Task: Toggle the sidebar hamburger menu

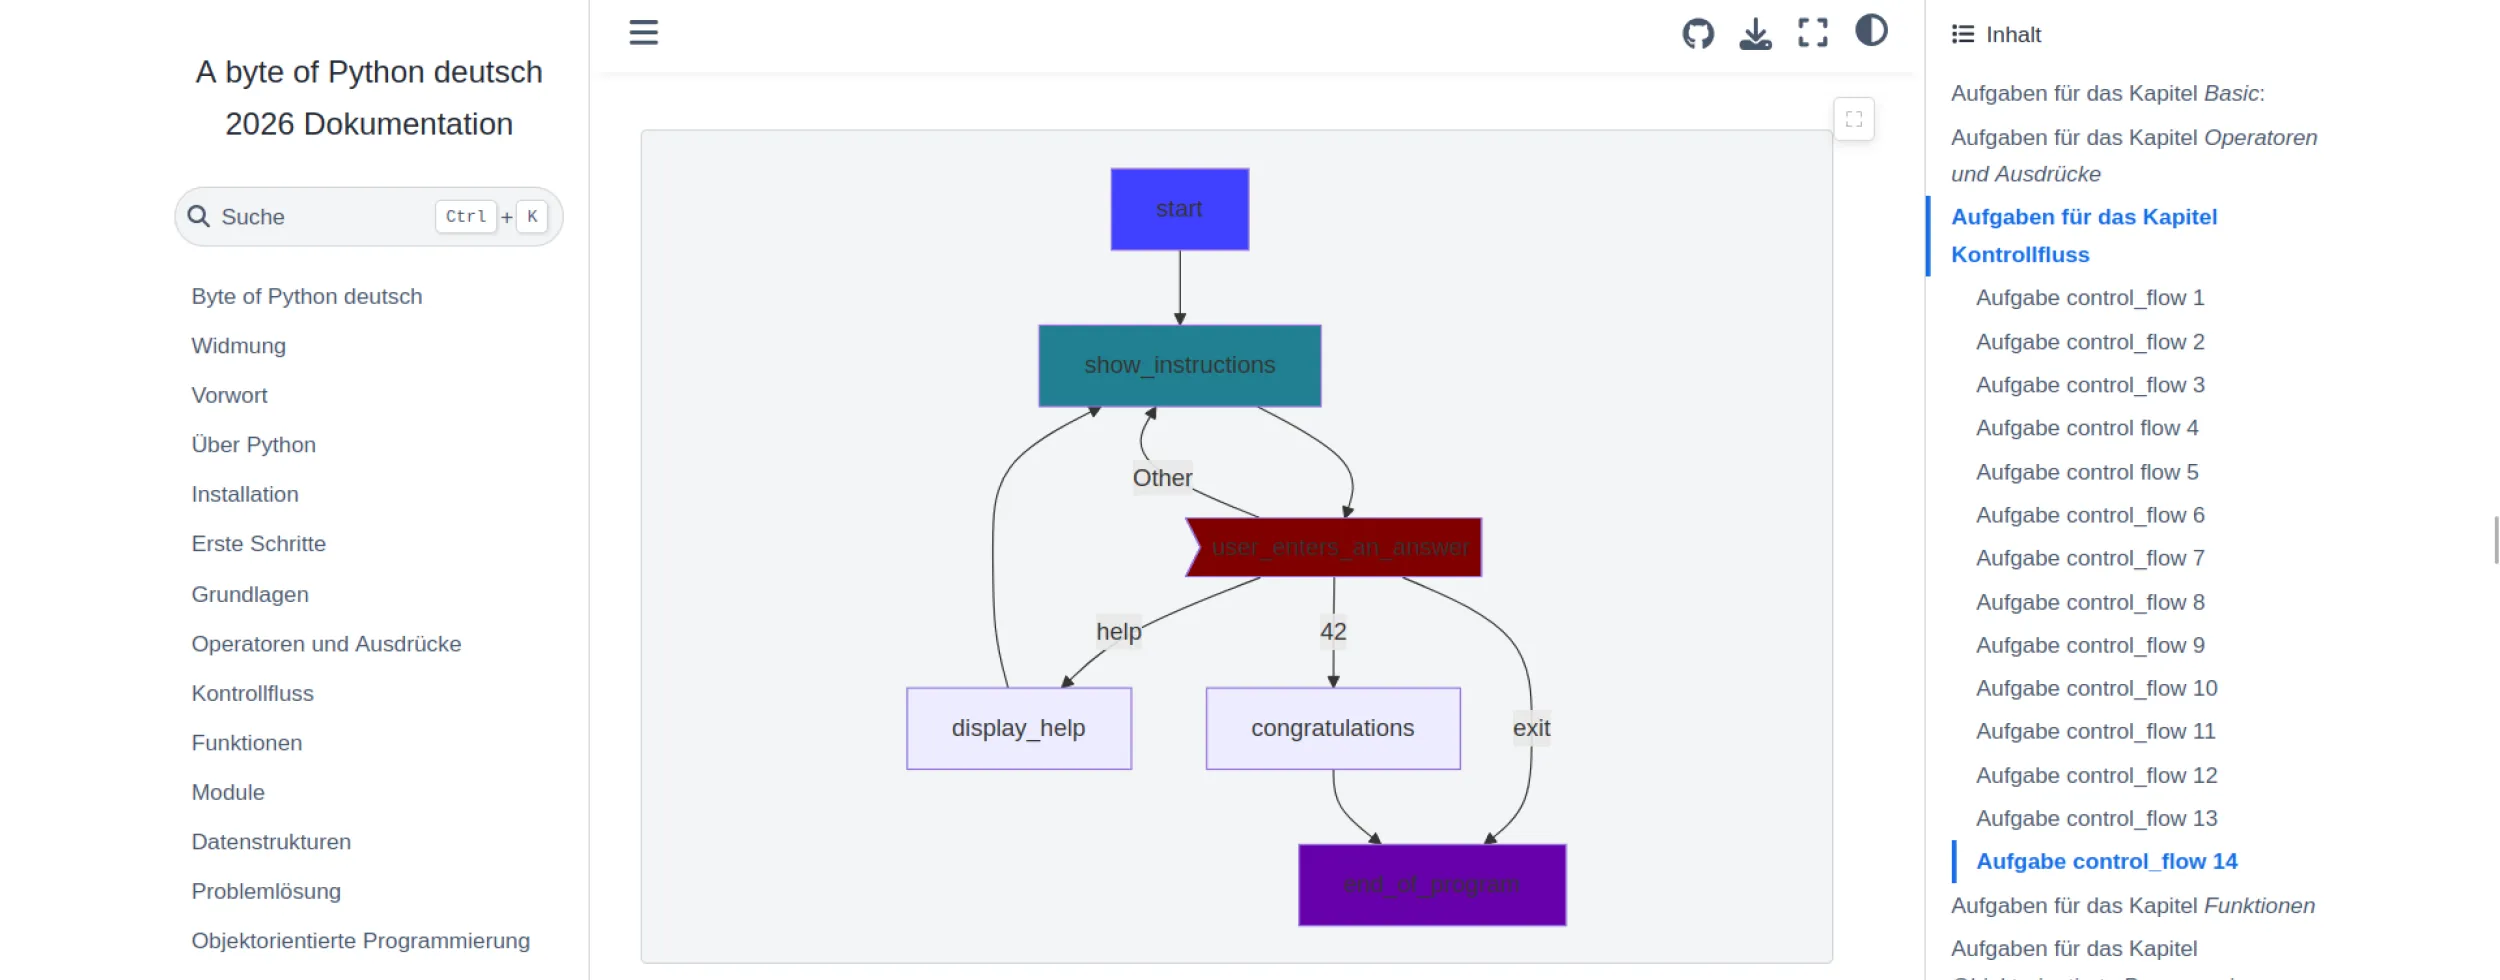Action: (643, 33)
